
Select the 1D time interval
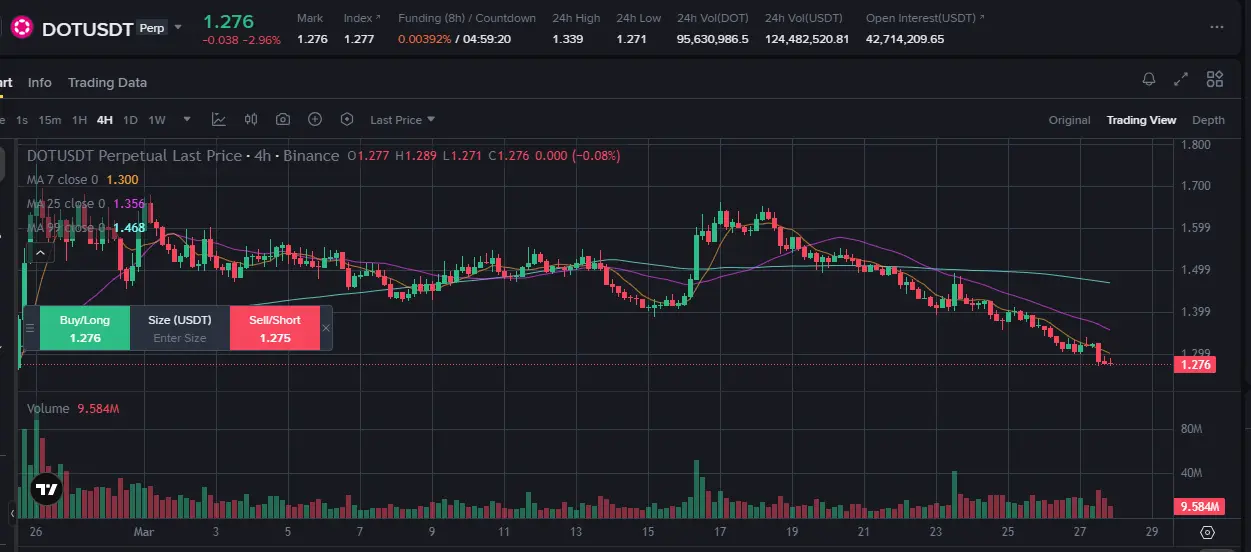(130, 120)
